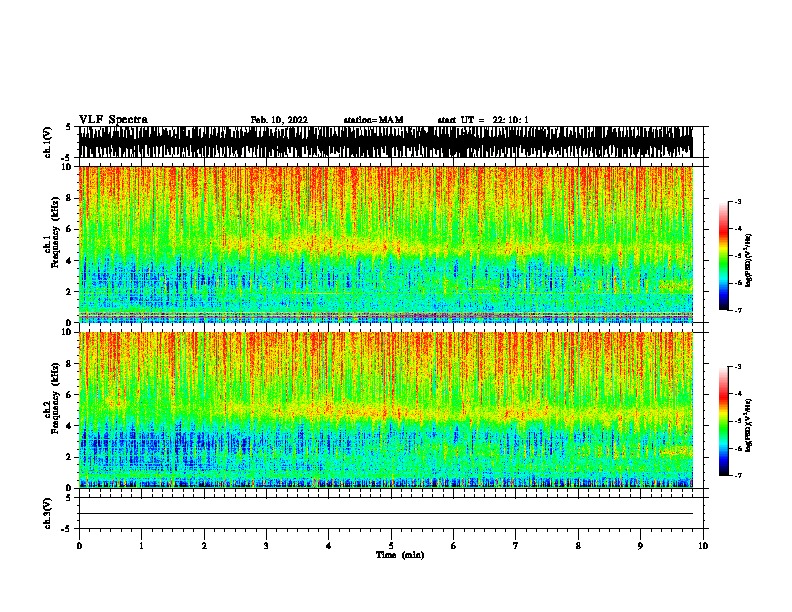
Task: Click the '10' tick label on time axis
Action: point(703,546)
